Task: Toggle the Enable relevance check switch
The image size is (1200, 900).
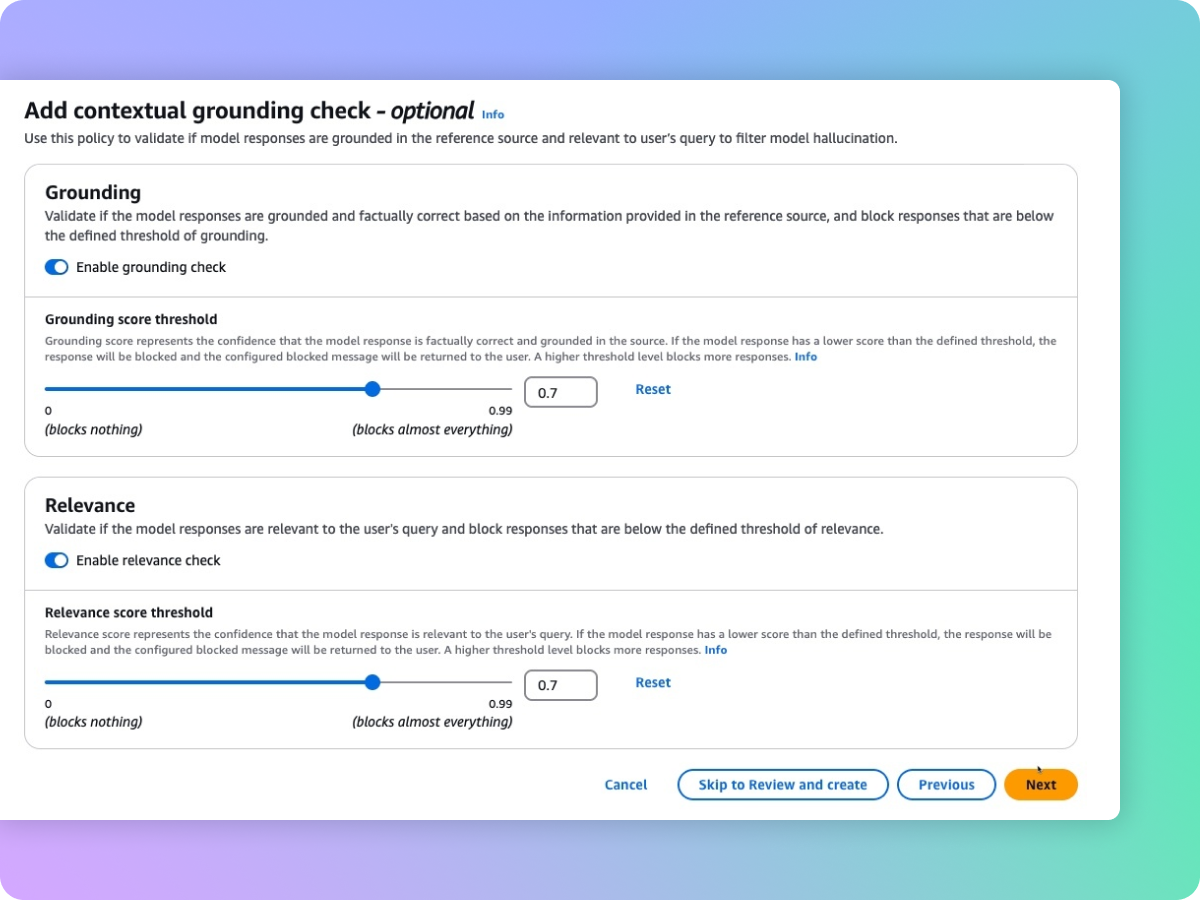Action: (57, 560)
